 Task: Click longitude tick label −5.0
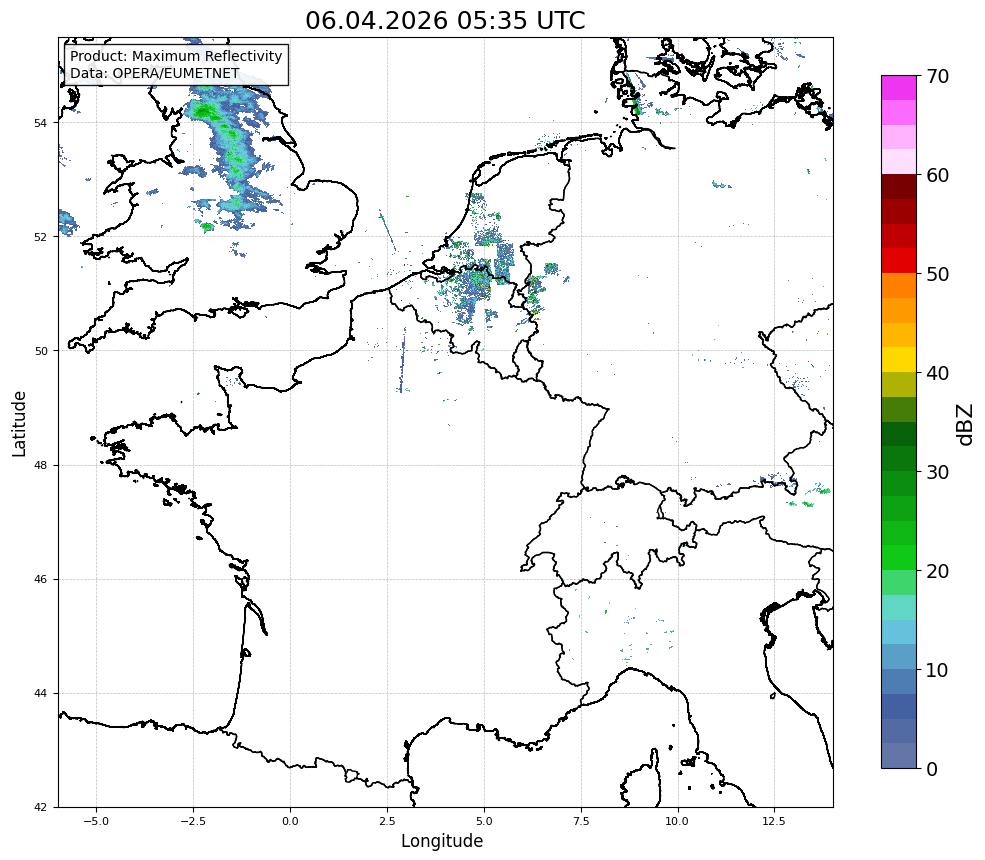[96, 821]
